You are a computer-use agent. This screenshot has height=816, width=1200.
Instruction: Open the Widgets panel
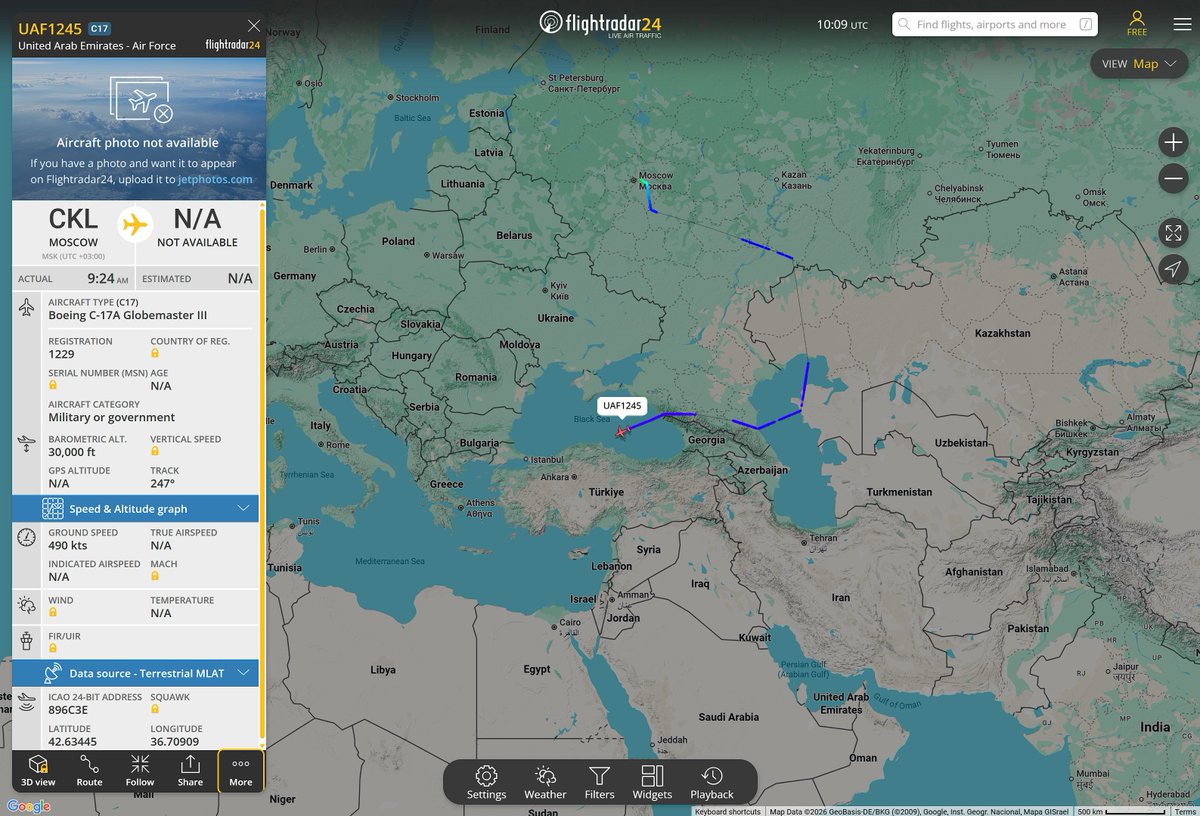pyautogui.click(x=652, y=782)
